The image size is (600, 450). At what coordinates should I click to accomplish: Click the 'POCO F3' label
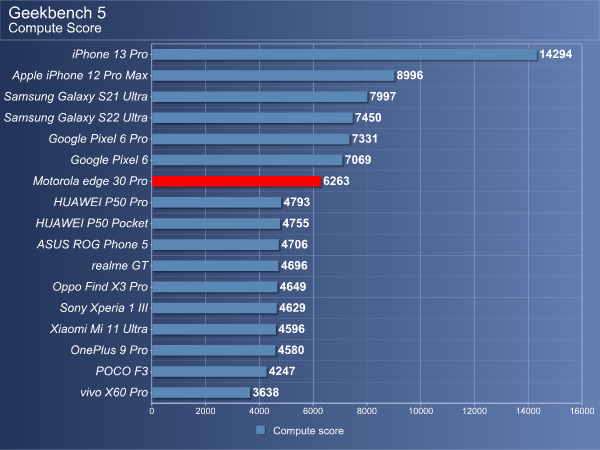[122, 371]
